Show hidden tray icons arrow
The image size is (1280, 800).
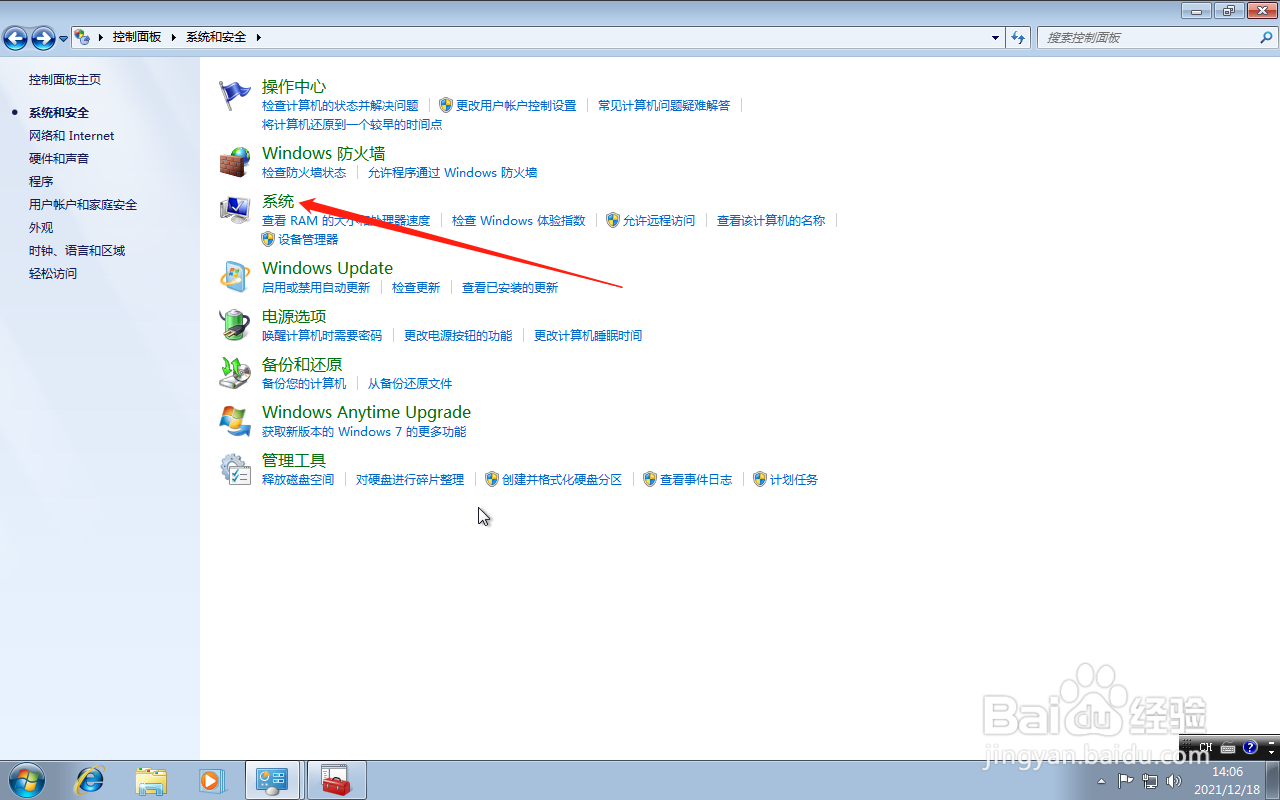tap(1103, 780)
